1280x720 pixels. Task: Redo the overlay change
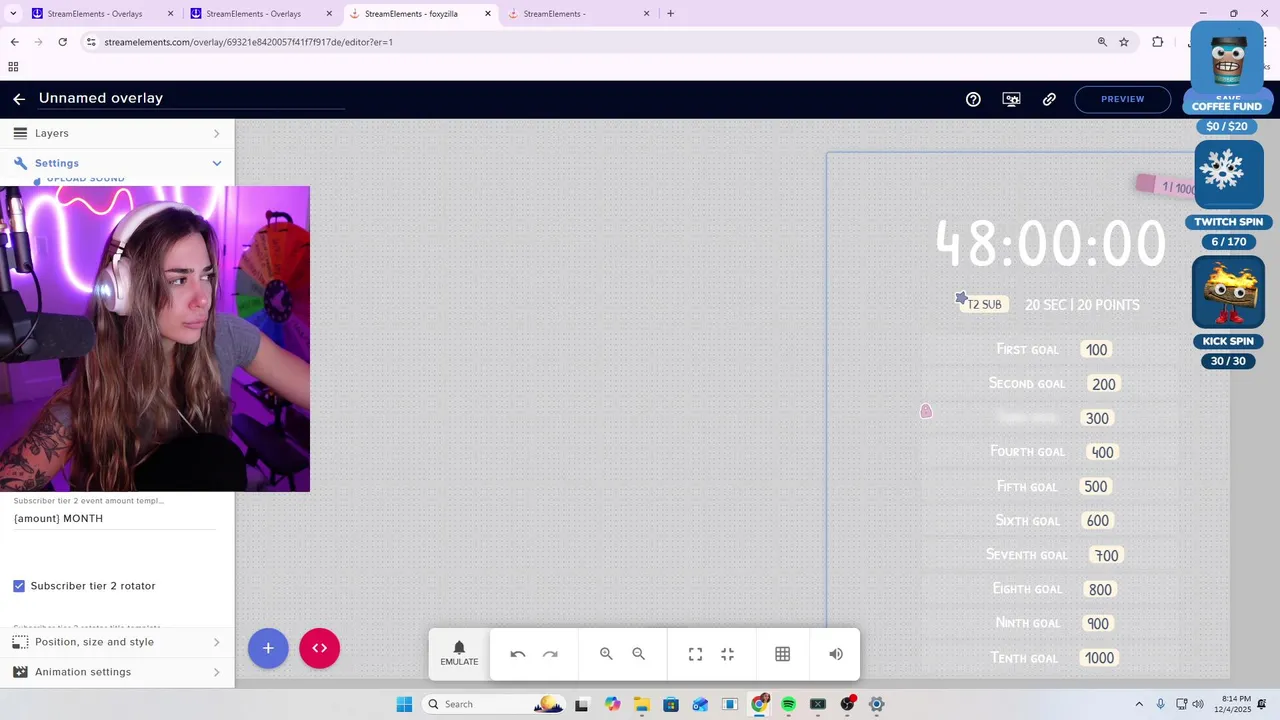point(550,654)
